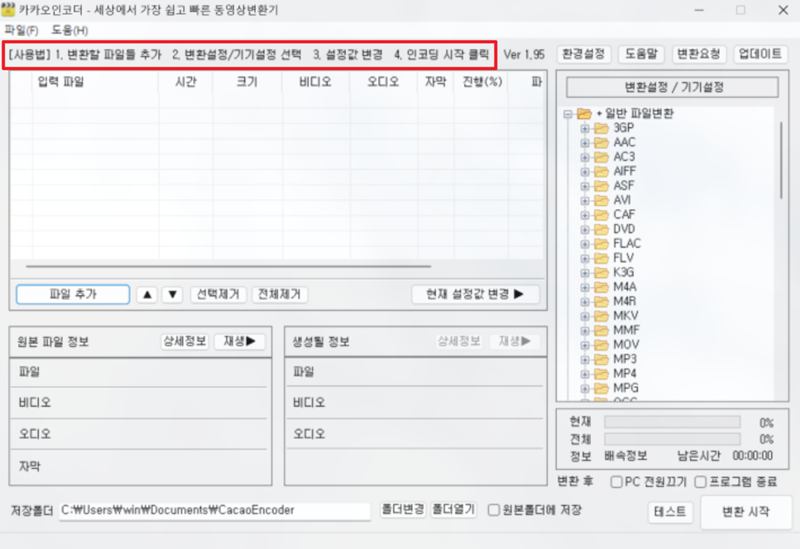Viewport: 800px width, 549px height.
Task: Select the MOV folder icon
Action: tap(602, 345)
